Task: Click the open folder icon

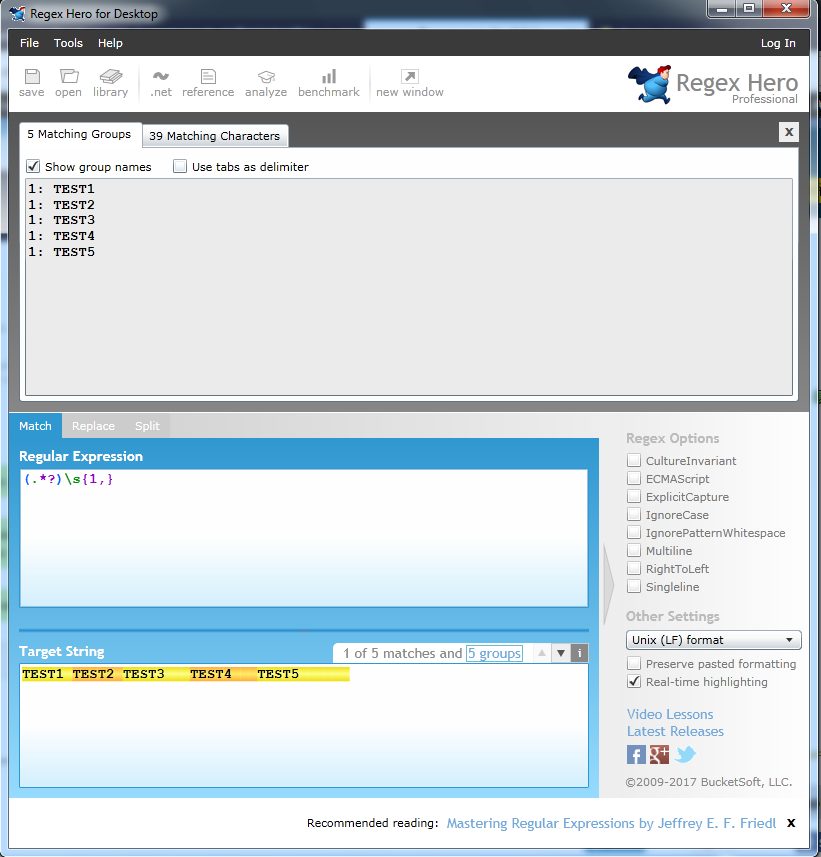Action: [x=68, y=83]
